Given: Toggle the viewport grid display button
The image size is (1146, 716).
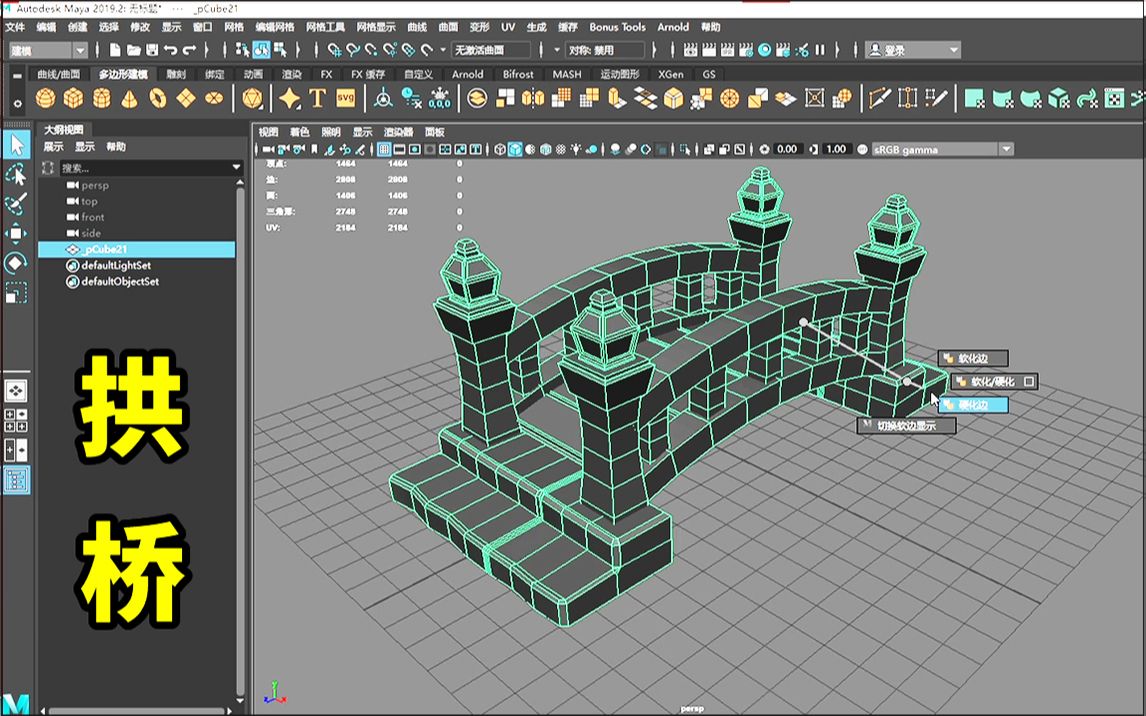Looking at the screenshot, I should pyautogui.click(x=383, y=149).
